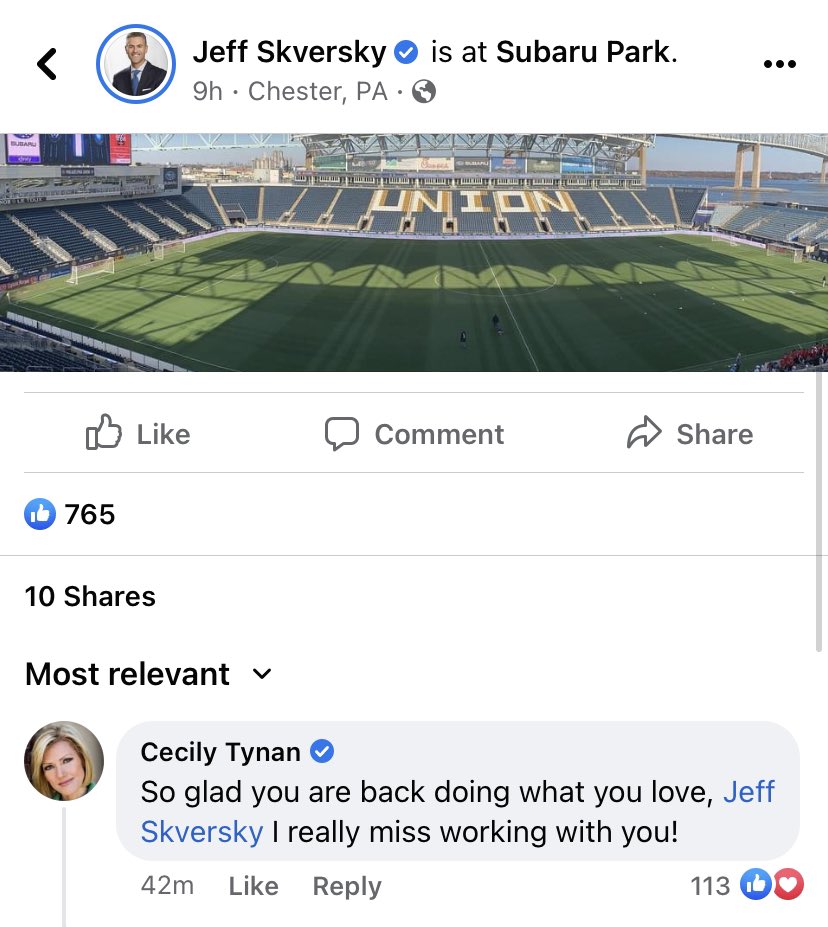Open Cecily Tynan's avatar
The width and height of the screenshot is (828, 927).
coord(64,761)
